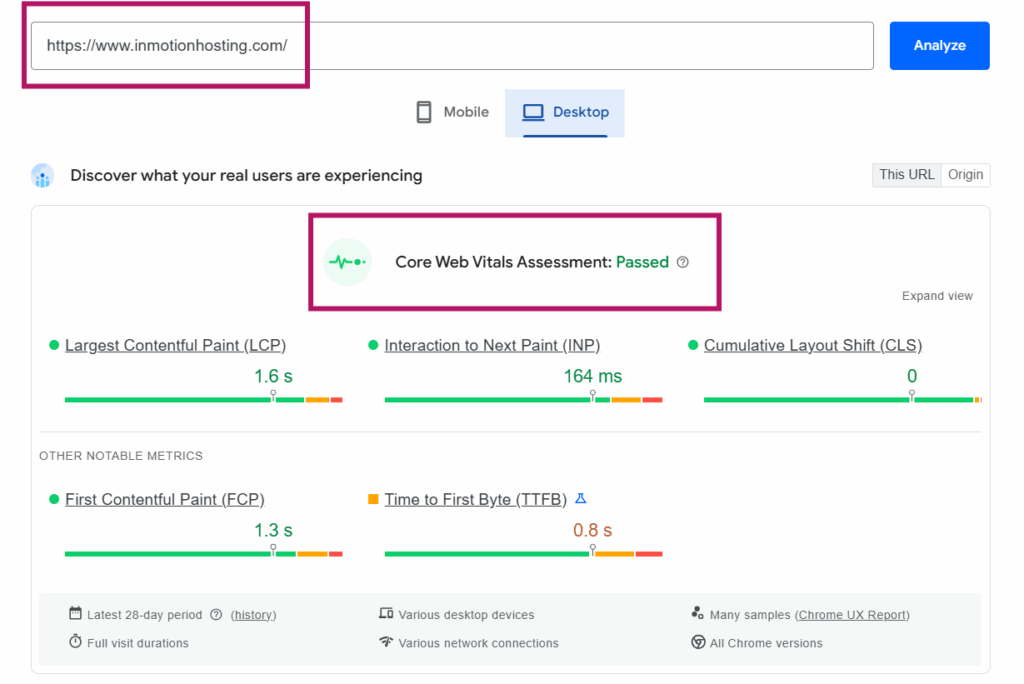This screenshot has width=1024, height=684.
Task: Click the TTFB experimental flask icon
Action: [x=581, y=499]
